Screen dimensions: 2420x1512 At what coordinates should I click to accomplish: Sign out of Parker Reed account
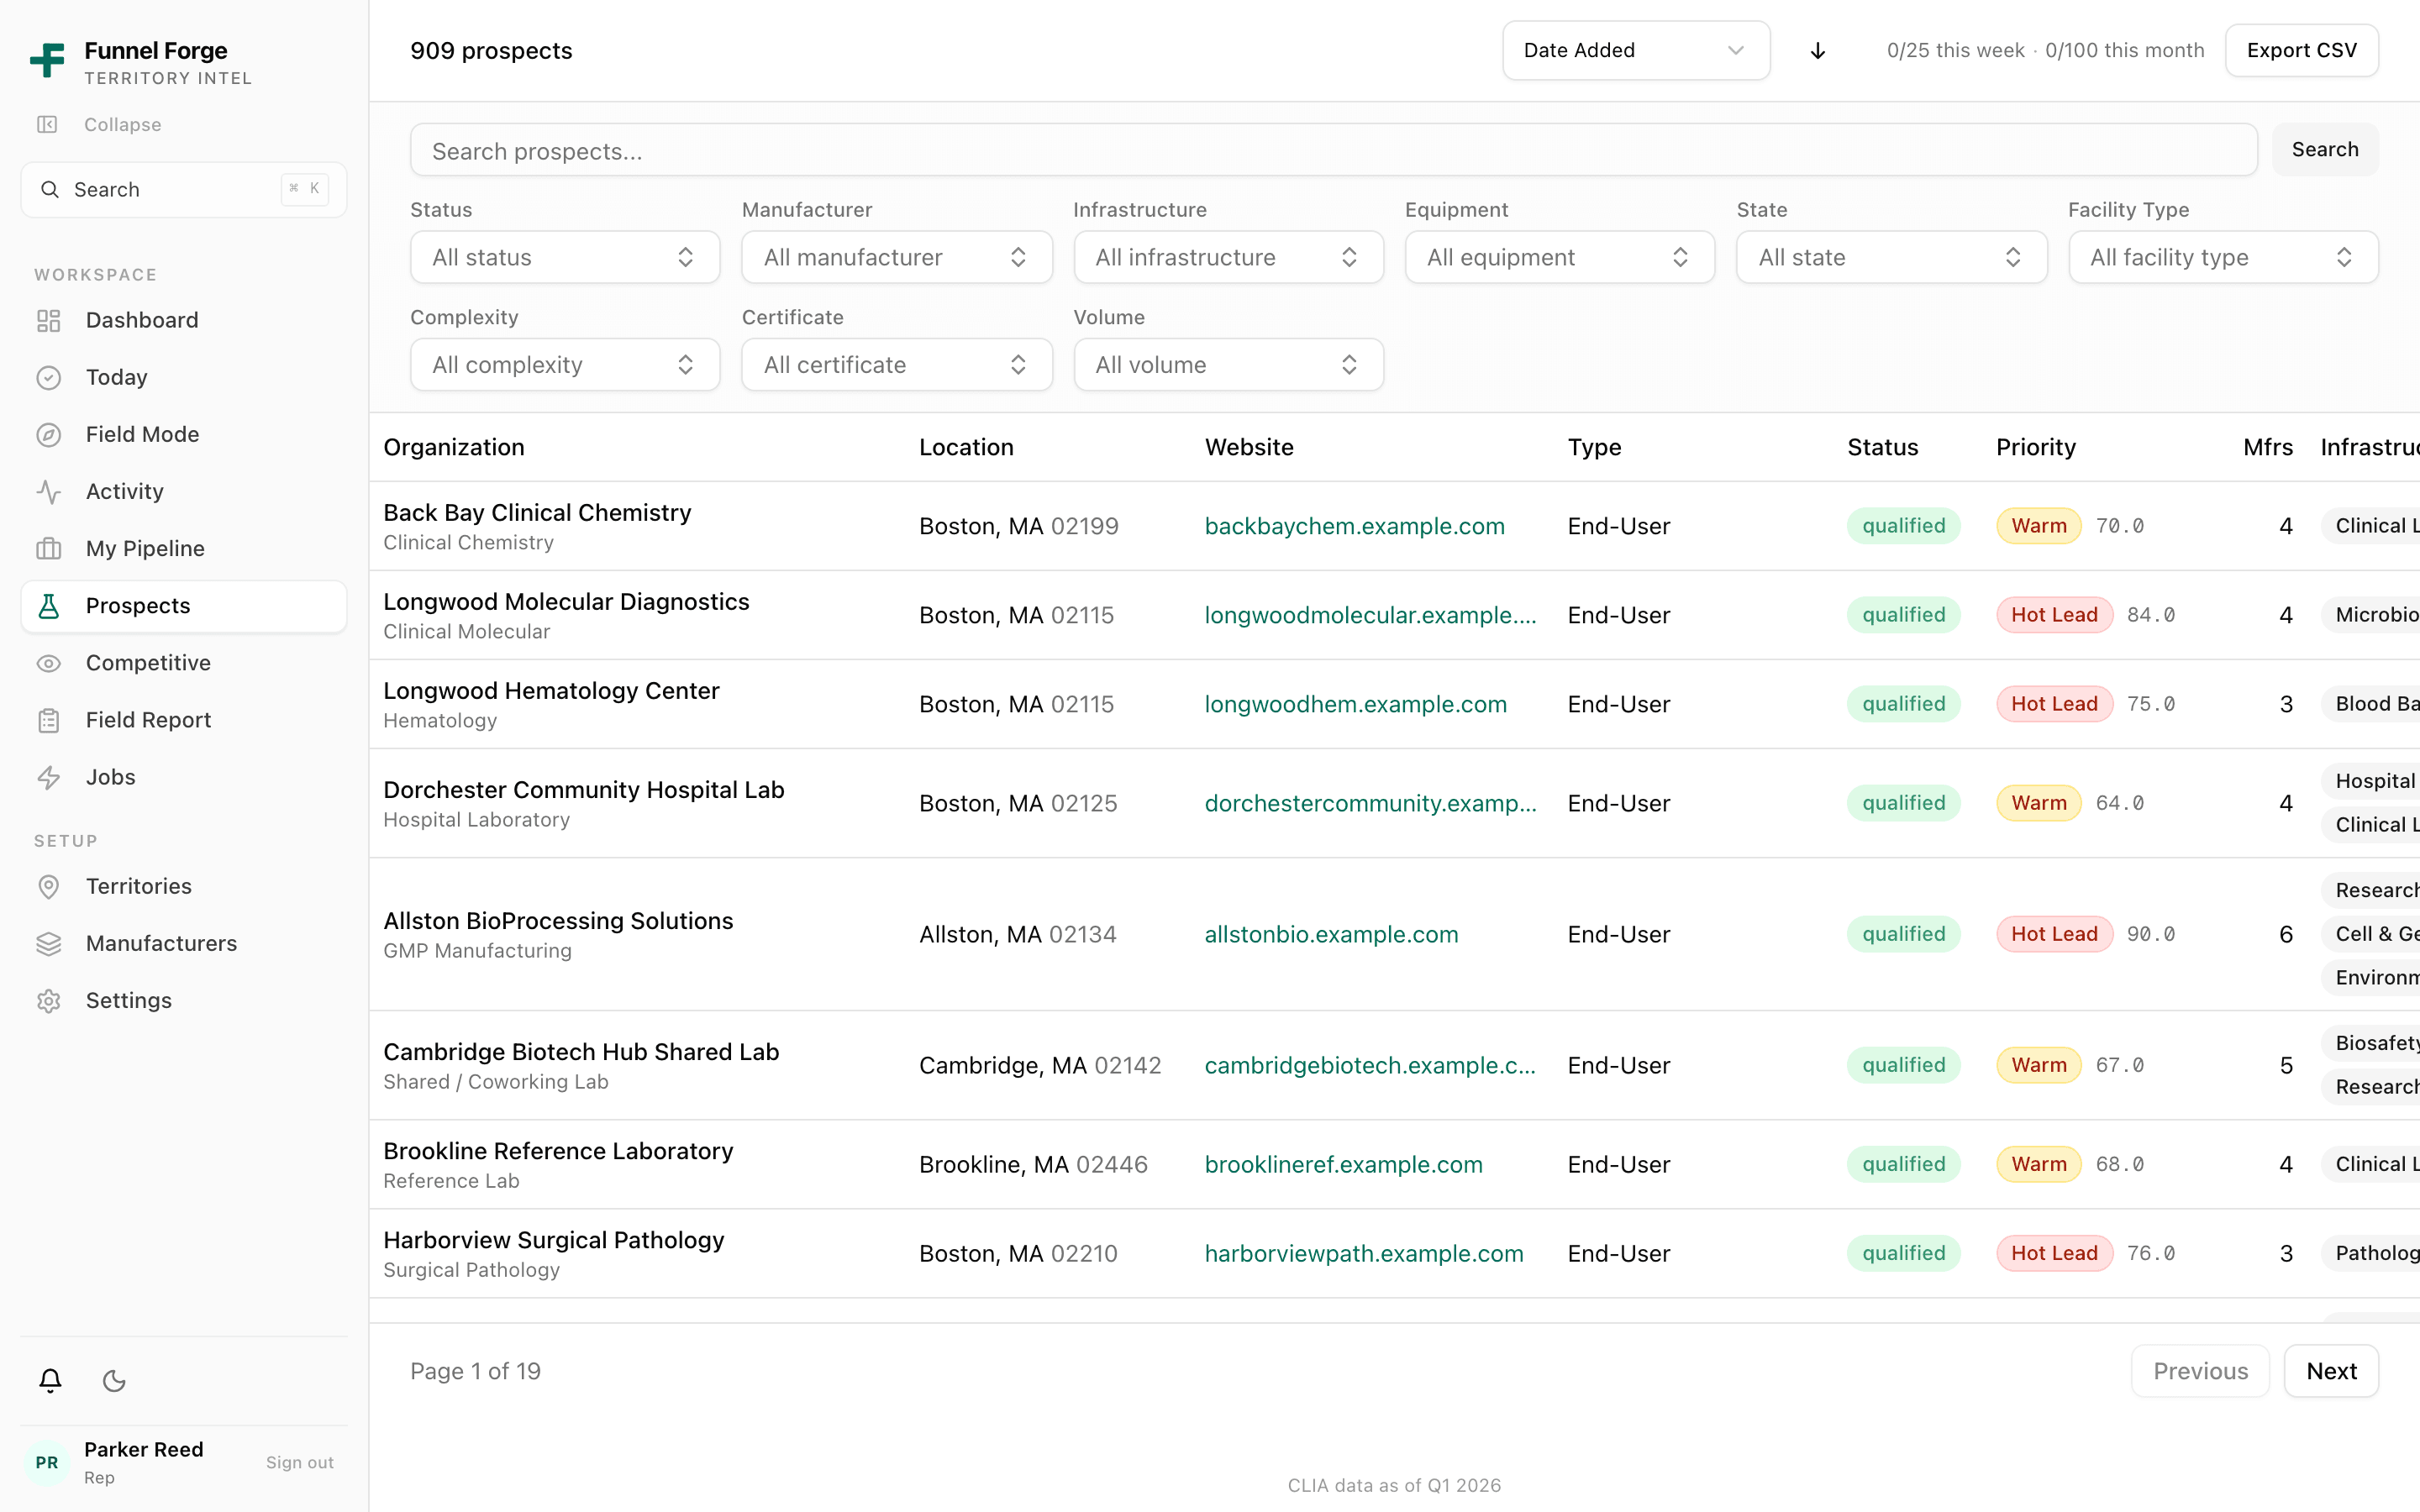click(300, 1462)
